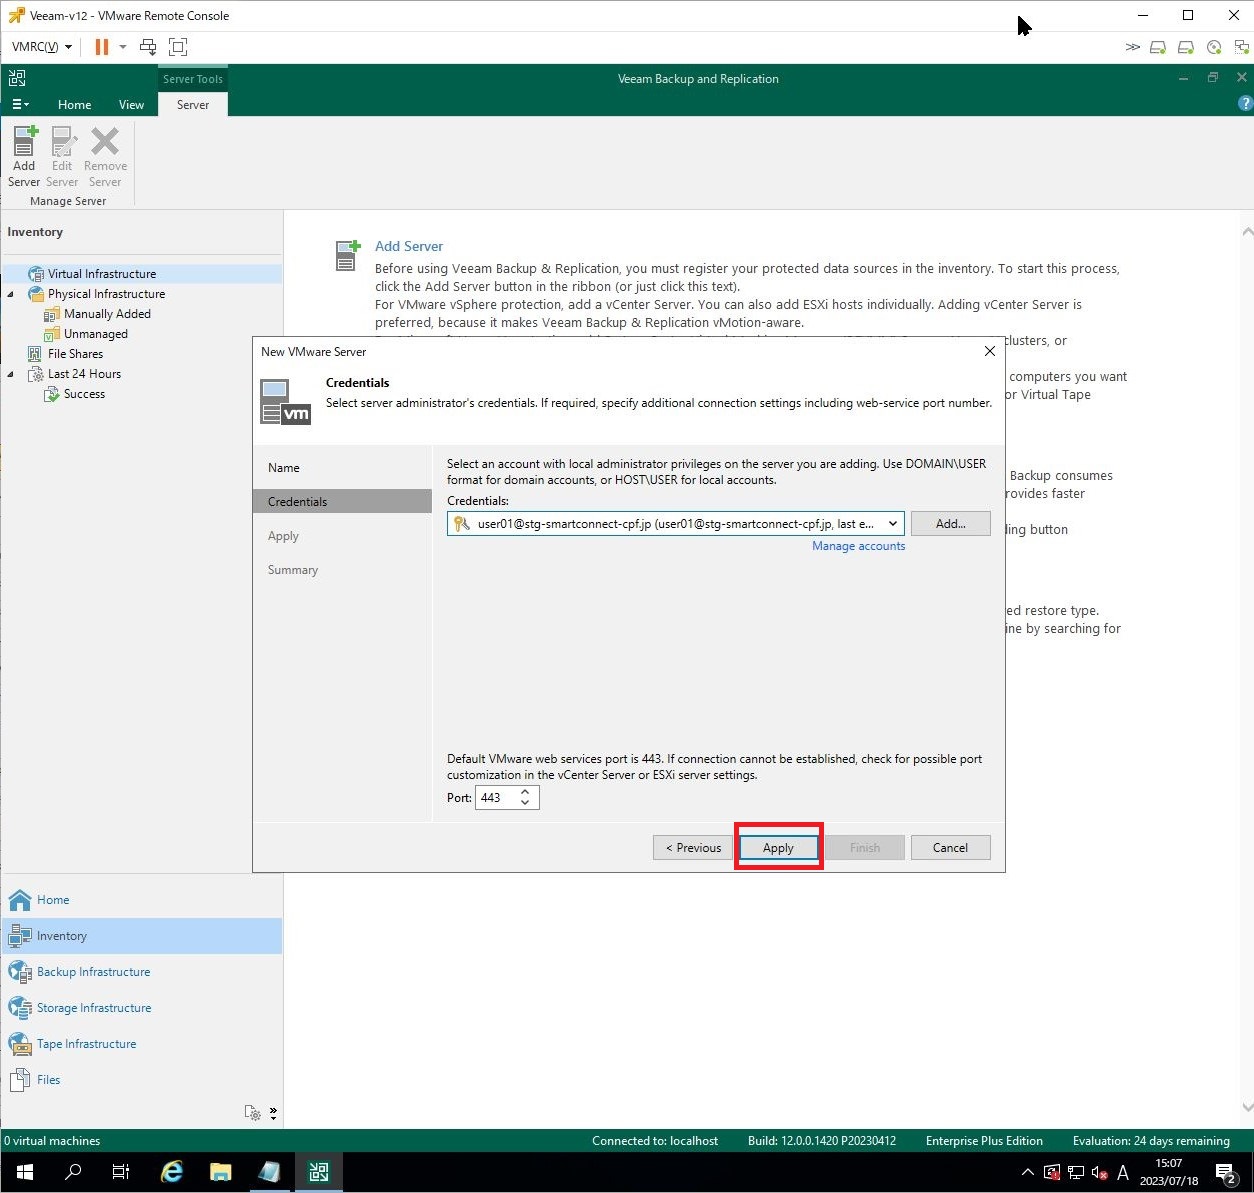This screenshot has height=1193, width=1254.
Task: Launch Internet Explorer from the taskbar
Action: pyautogui.click(x=172, y=1172)
